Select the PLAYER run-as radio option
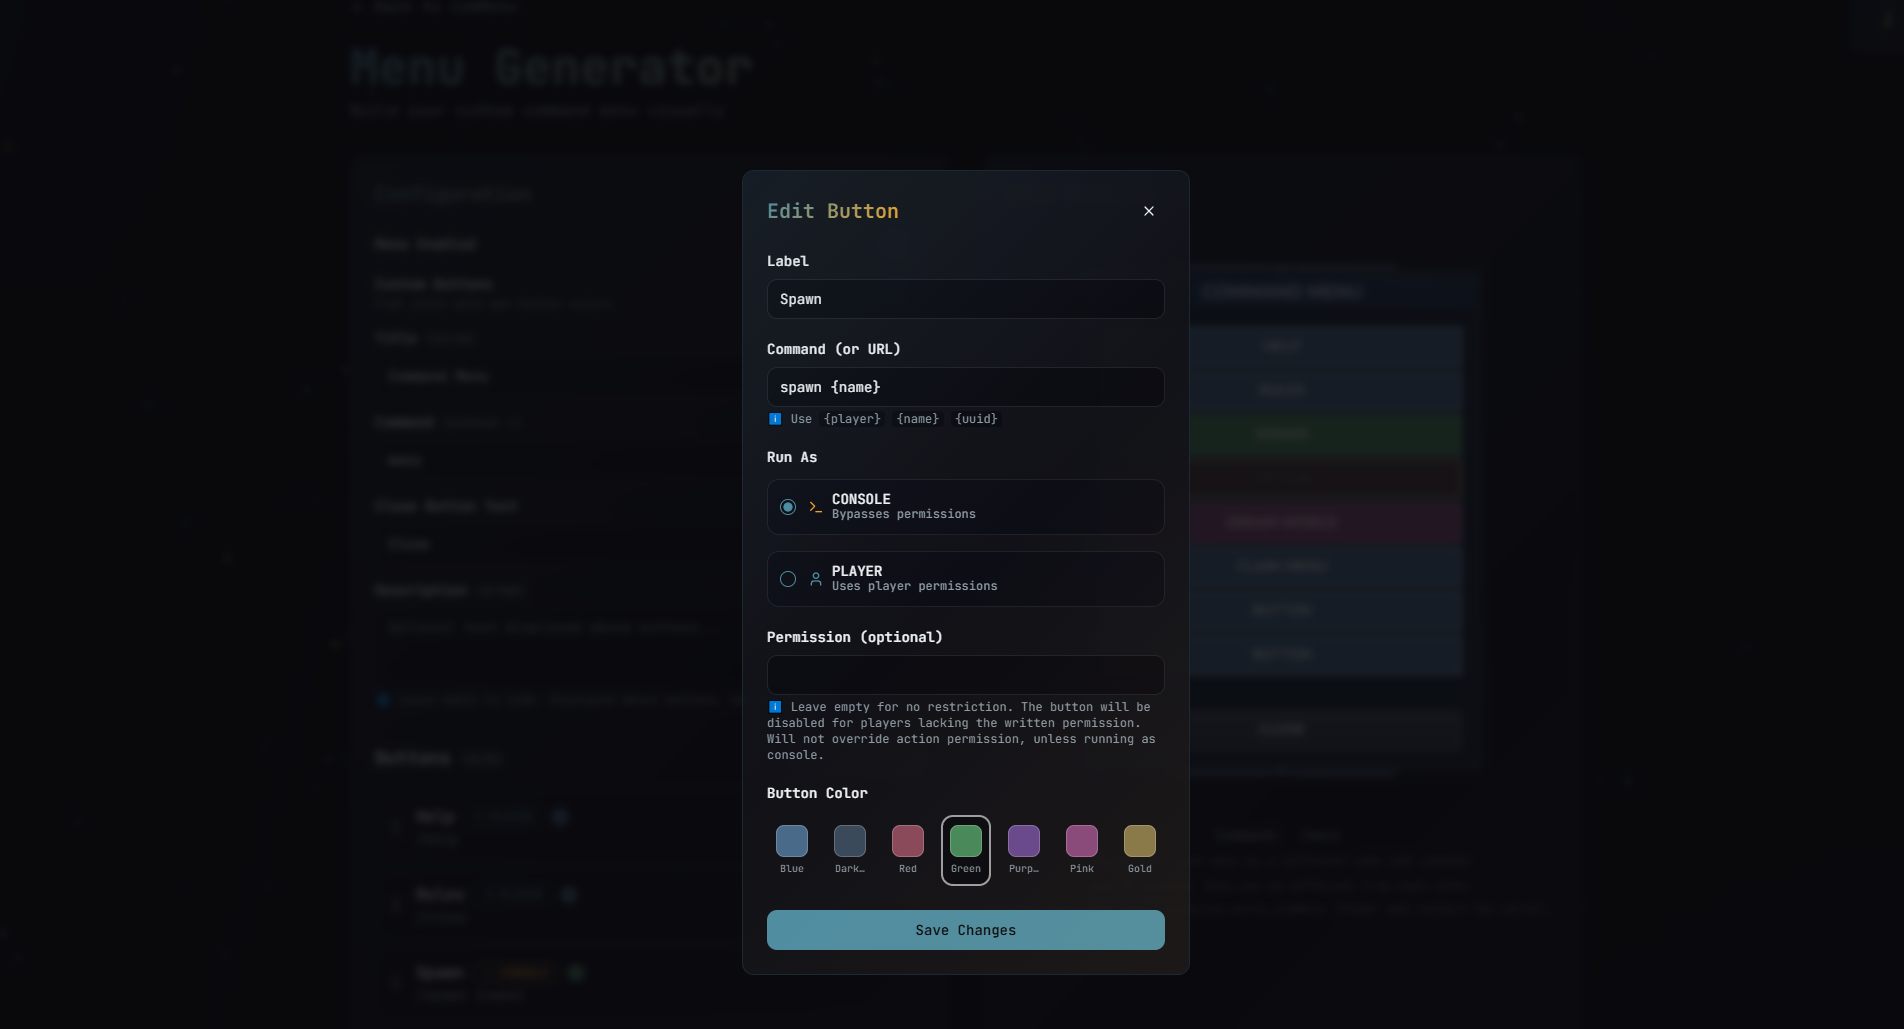 [x=788, y=579]
